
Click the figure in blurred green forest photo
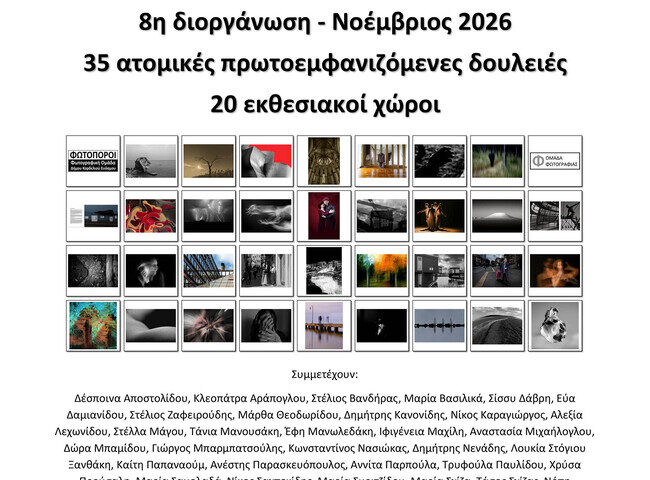tap(497, 161)
